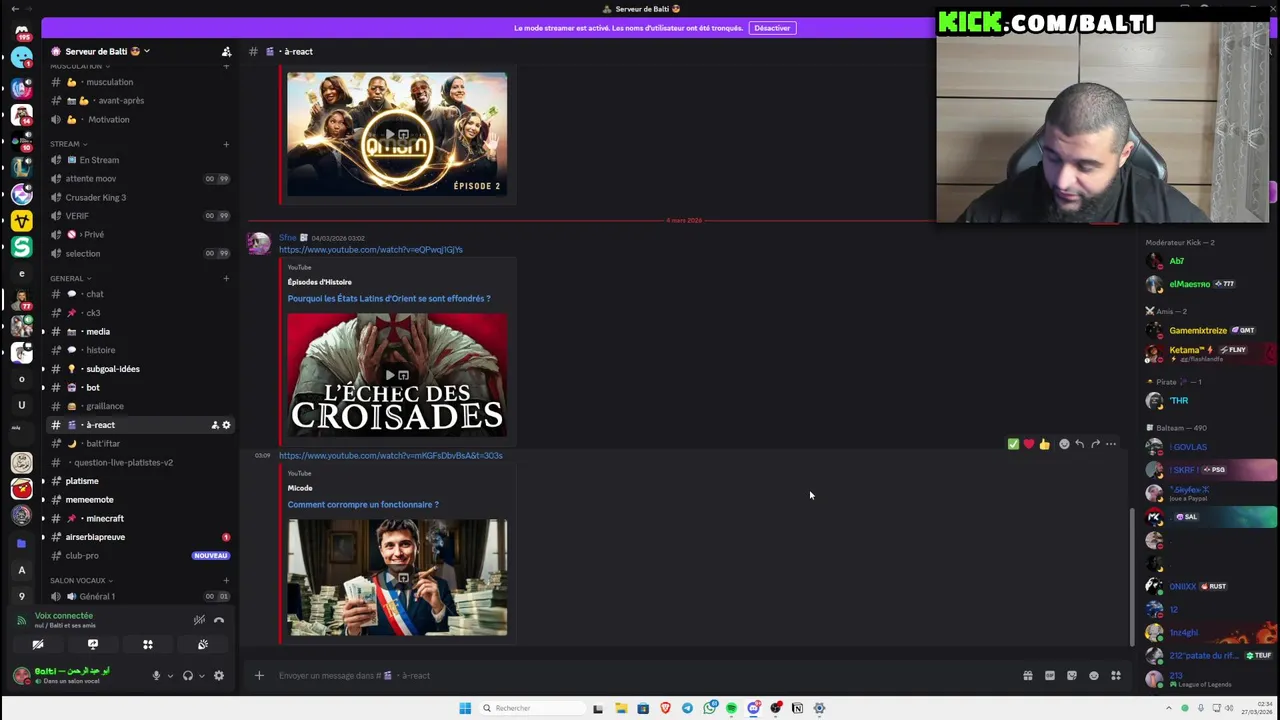Image resolution: width=1280 pixels, height=720 pixels.
Task: Collapse the STREAM category
Action: point(68,144)
